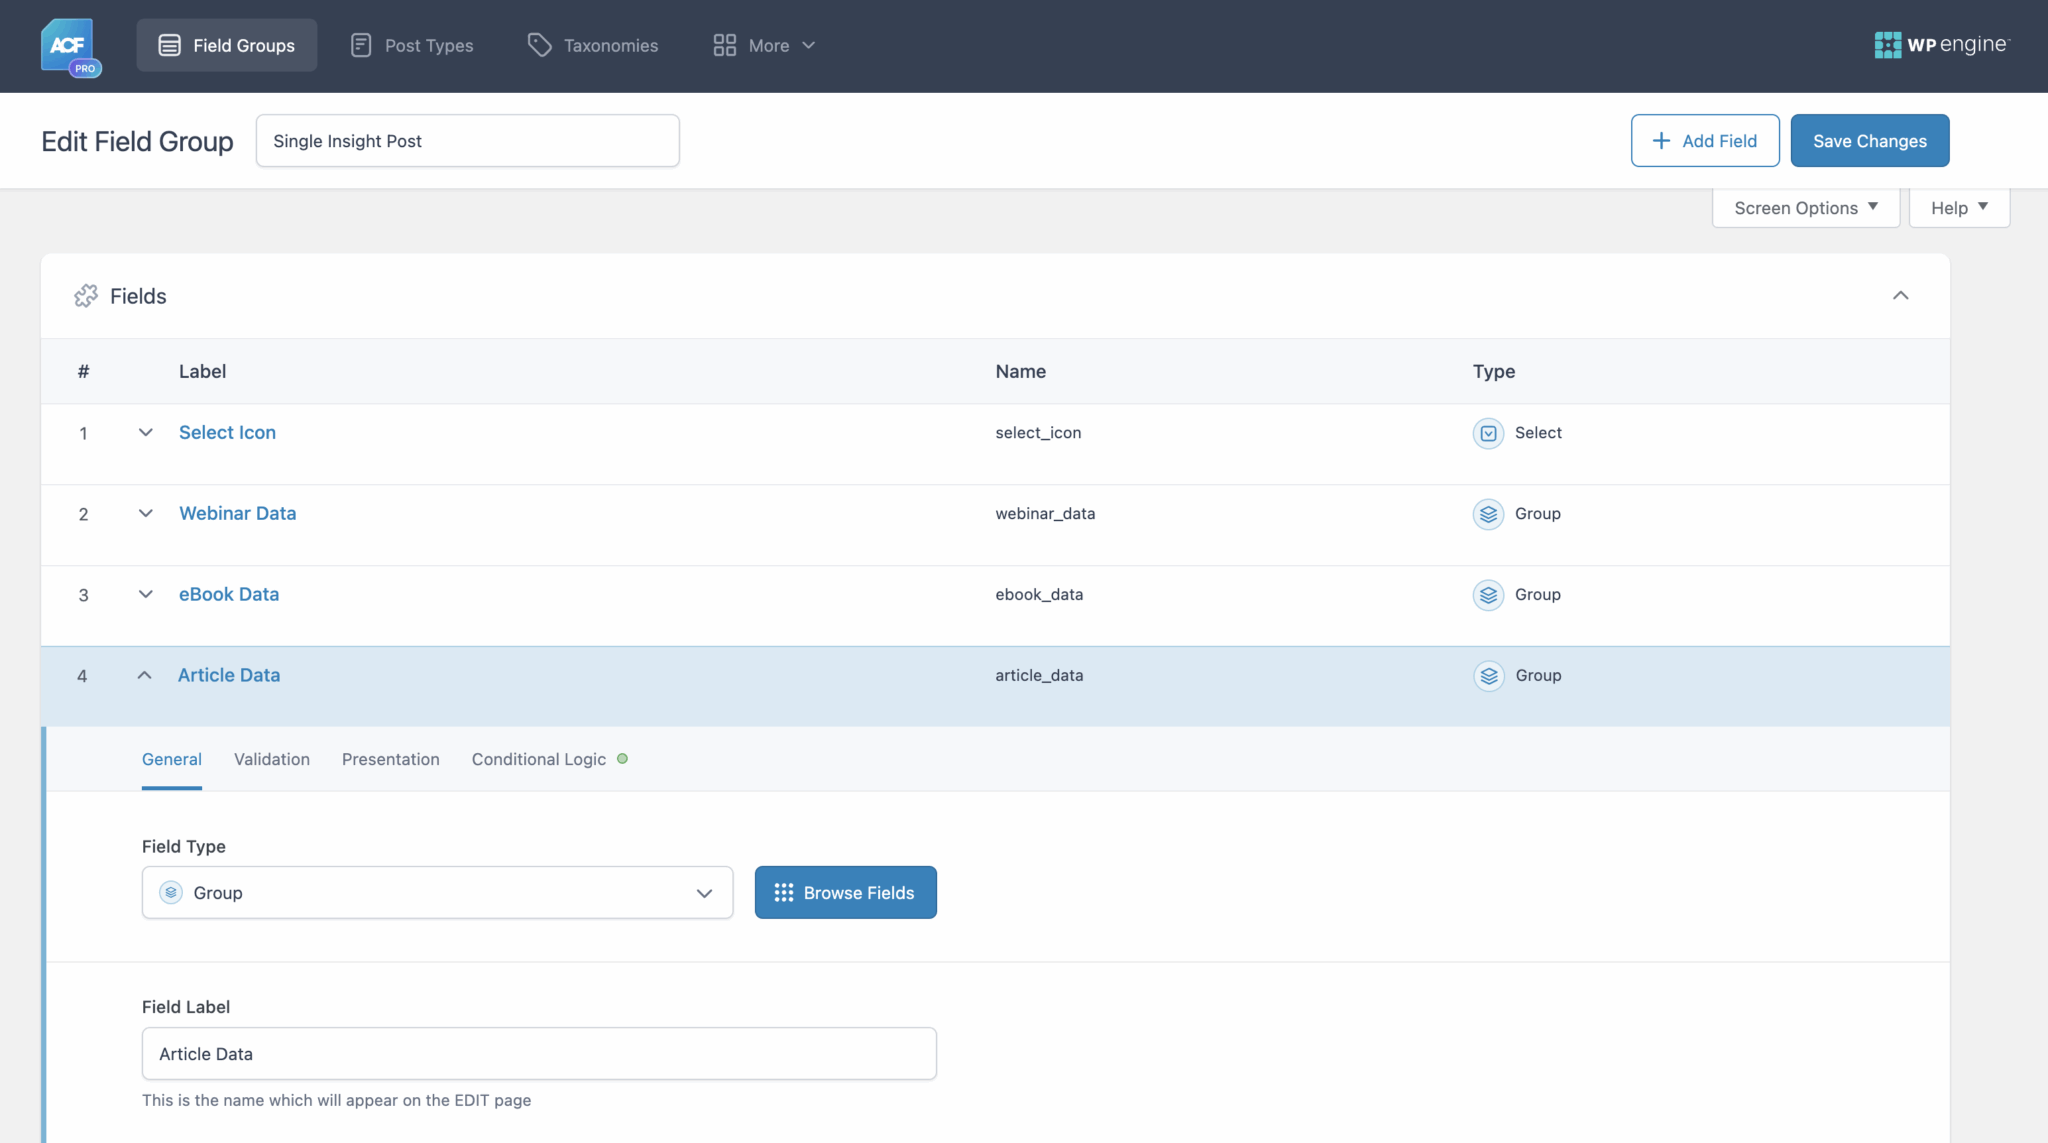
Task: Edit the Field Label input containing Article Data
Action: 538,1053
